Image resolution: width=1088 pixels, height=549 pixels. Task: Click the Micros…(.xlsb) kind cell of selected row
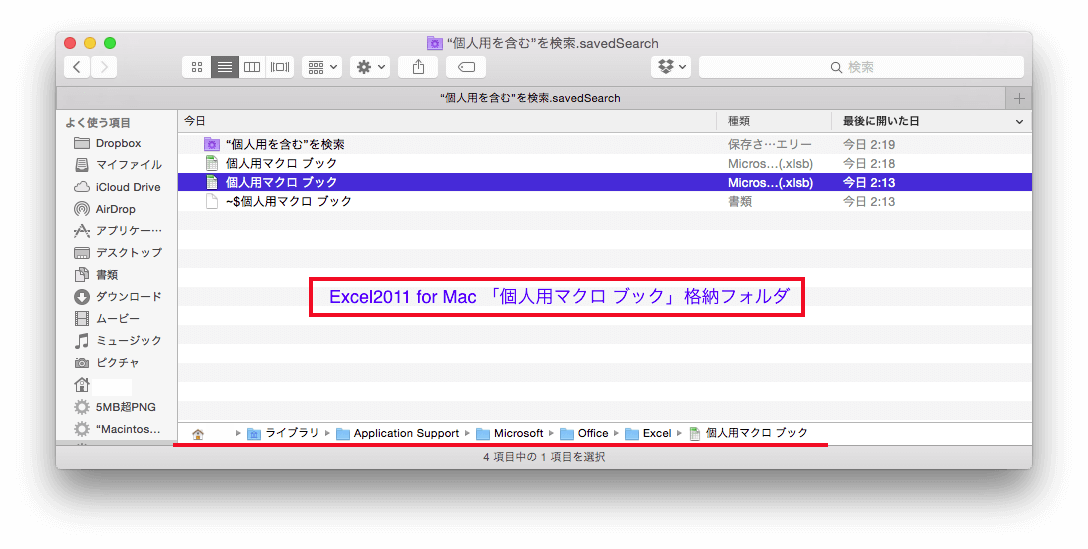pos(770,183)
